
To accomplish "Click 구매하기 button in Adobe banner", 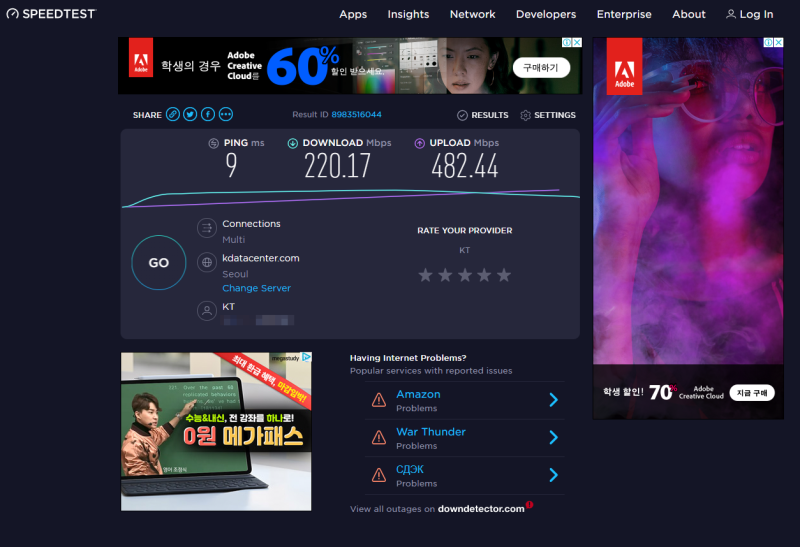I will 541,67.
